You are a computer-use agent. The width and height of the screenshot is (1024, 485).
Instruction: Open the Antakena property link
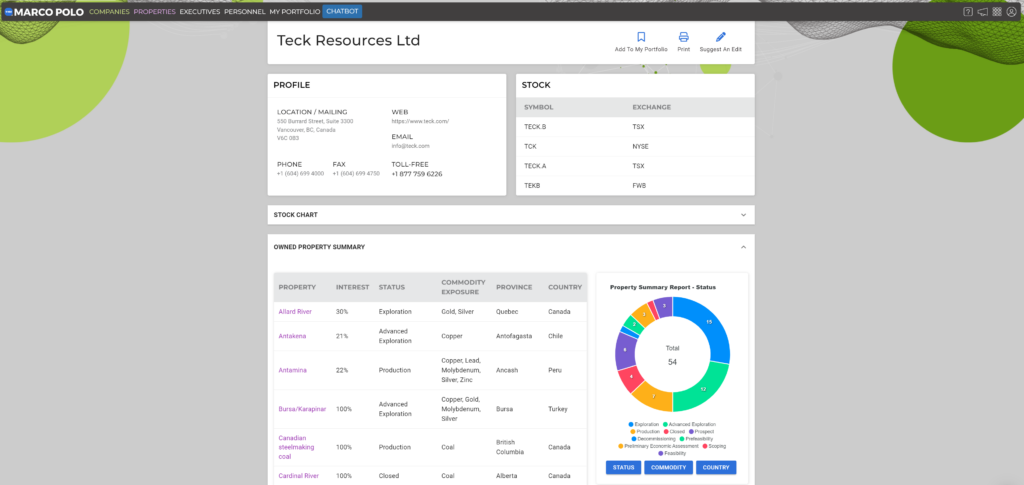[293, 336]
